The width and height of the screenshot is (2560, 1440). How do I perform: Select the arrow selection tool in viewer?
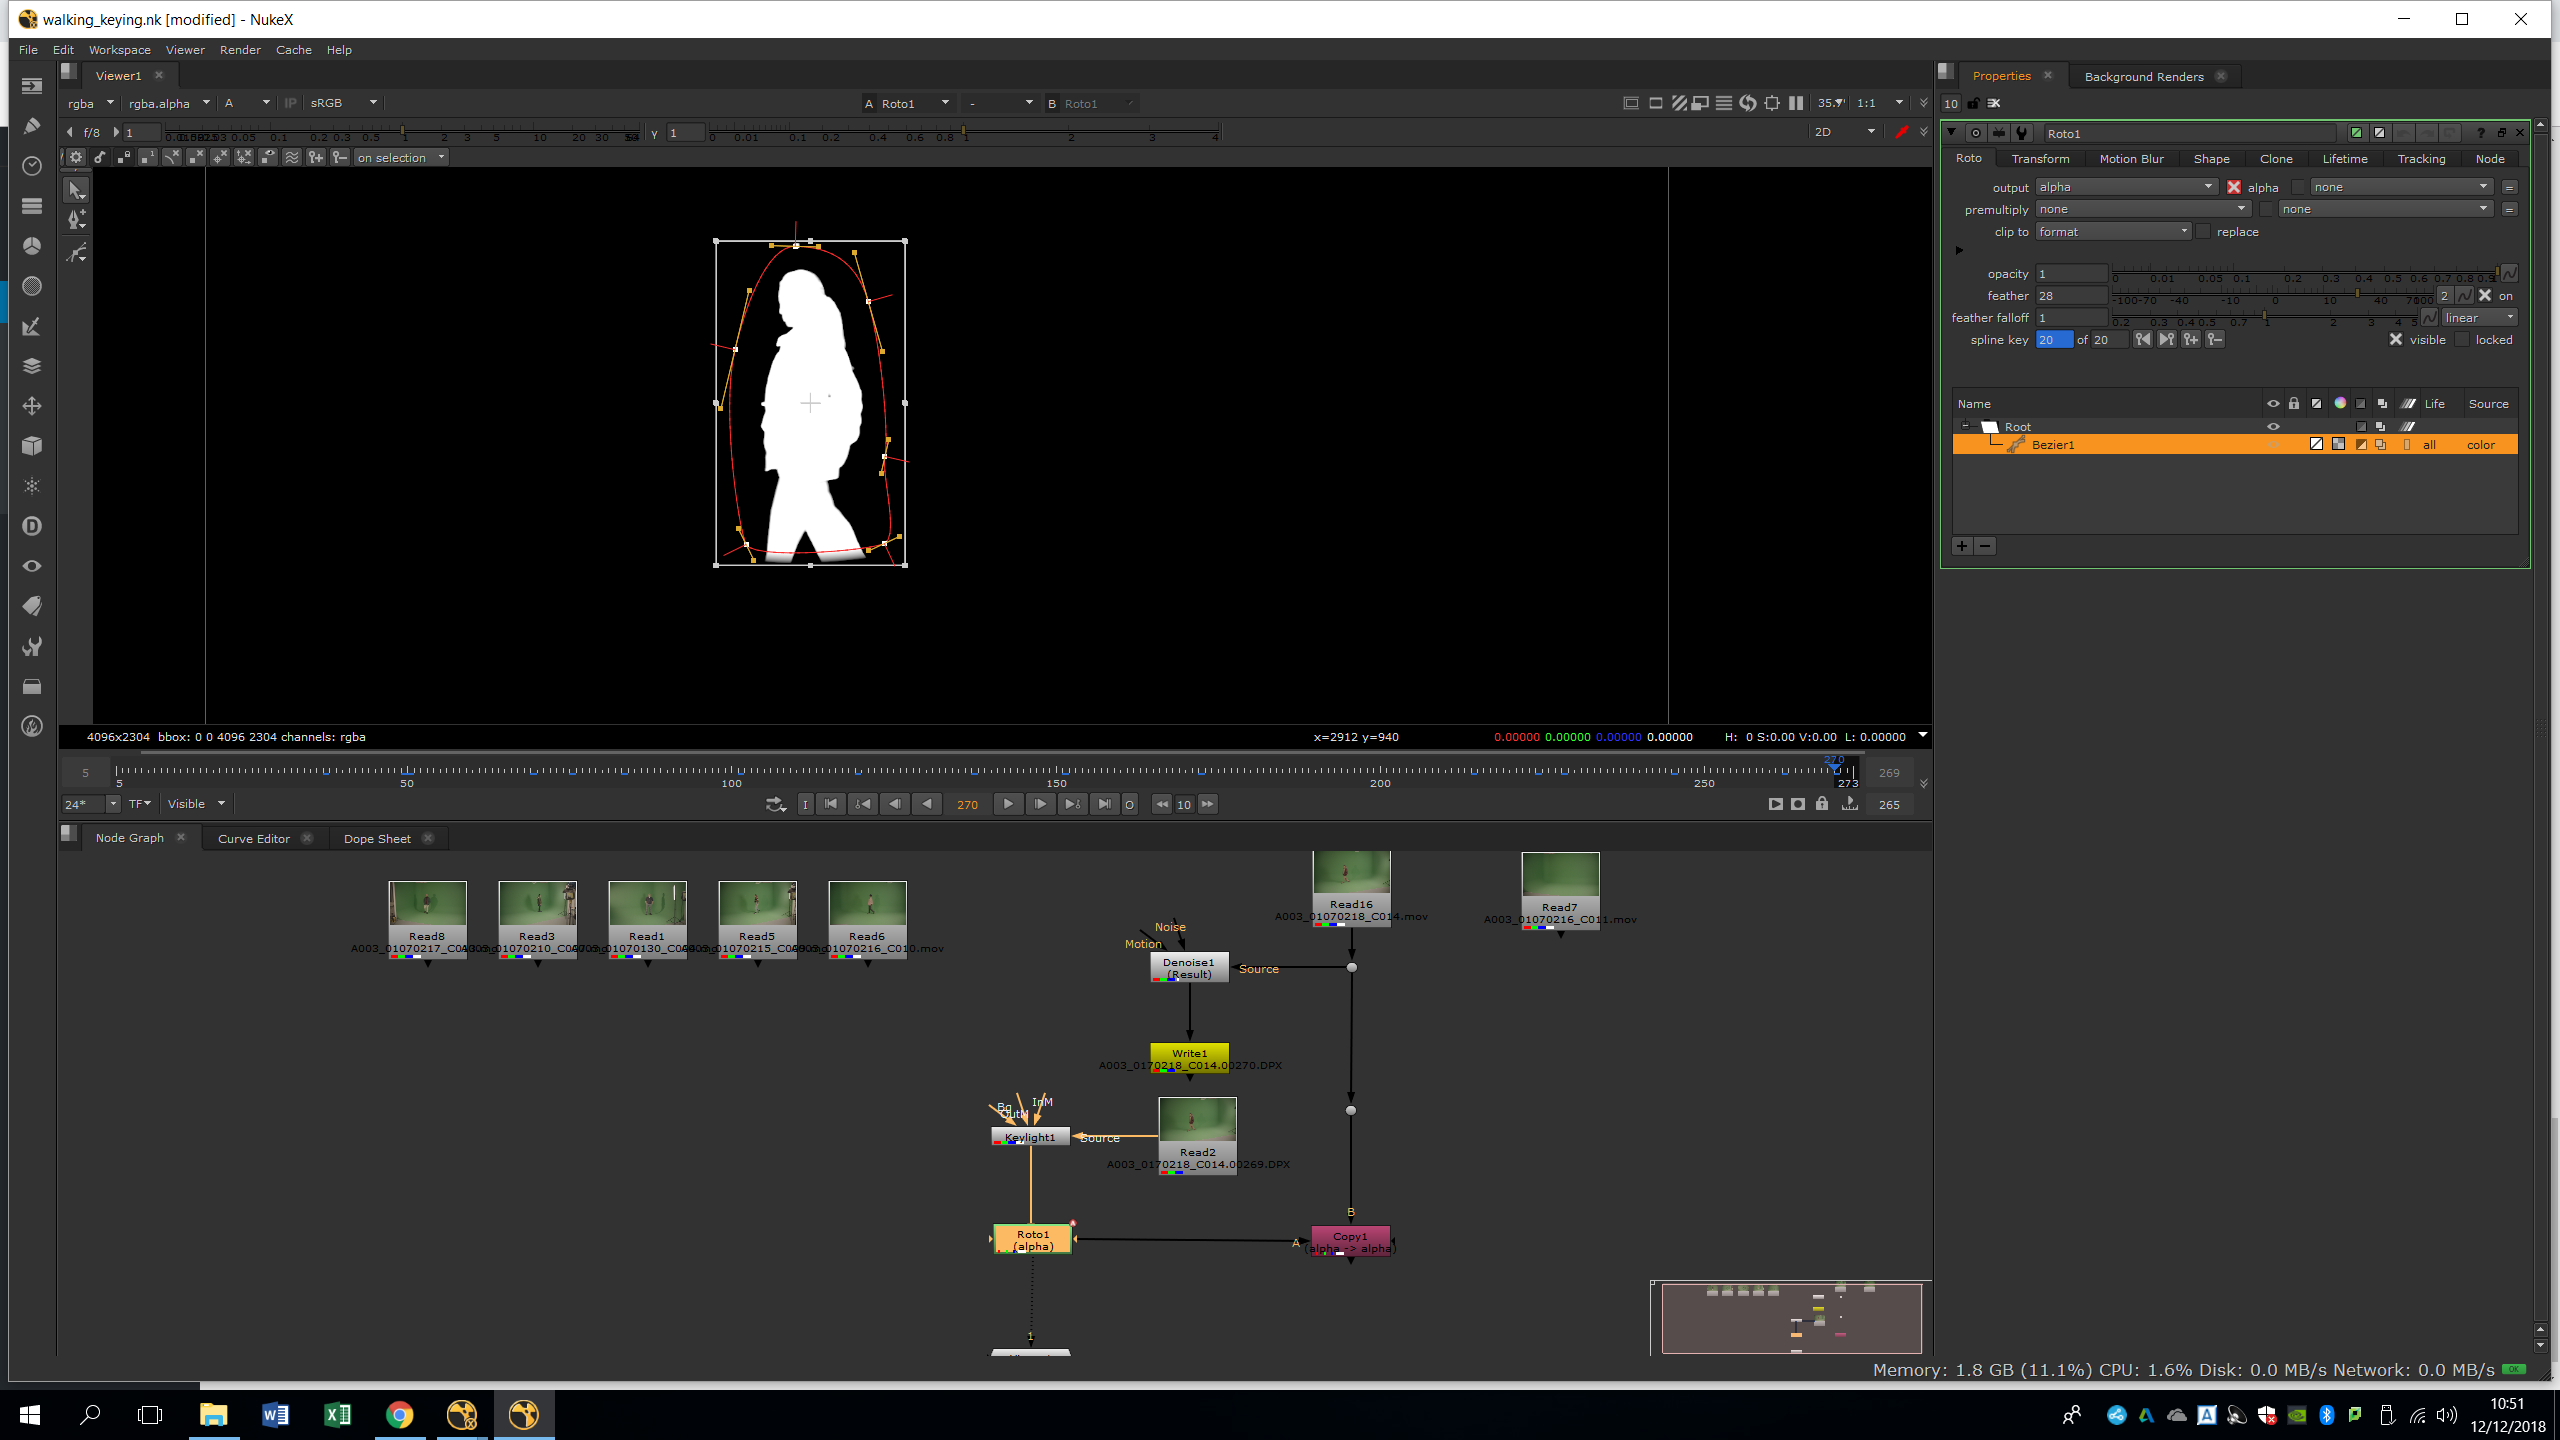(76, 190)
